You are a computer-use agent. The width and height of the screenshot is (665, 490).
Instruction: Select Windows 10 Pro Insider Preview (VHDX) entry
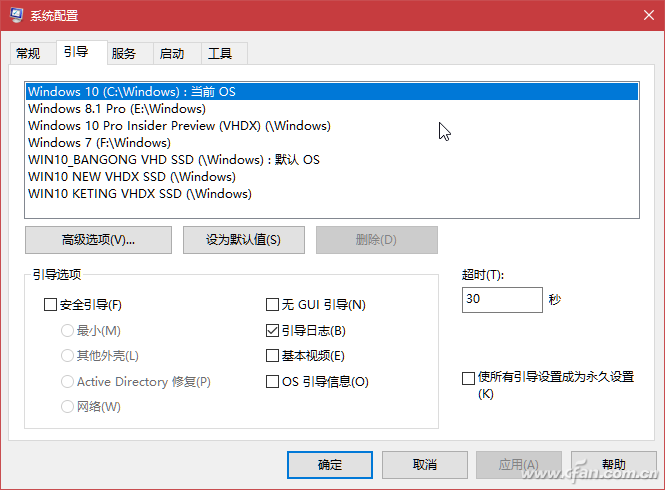tap(332, 126)
